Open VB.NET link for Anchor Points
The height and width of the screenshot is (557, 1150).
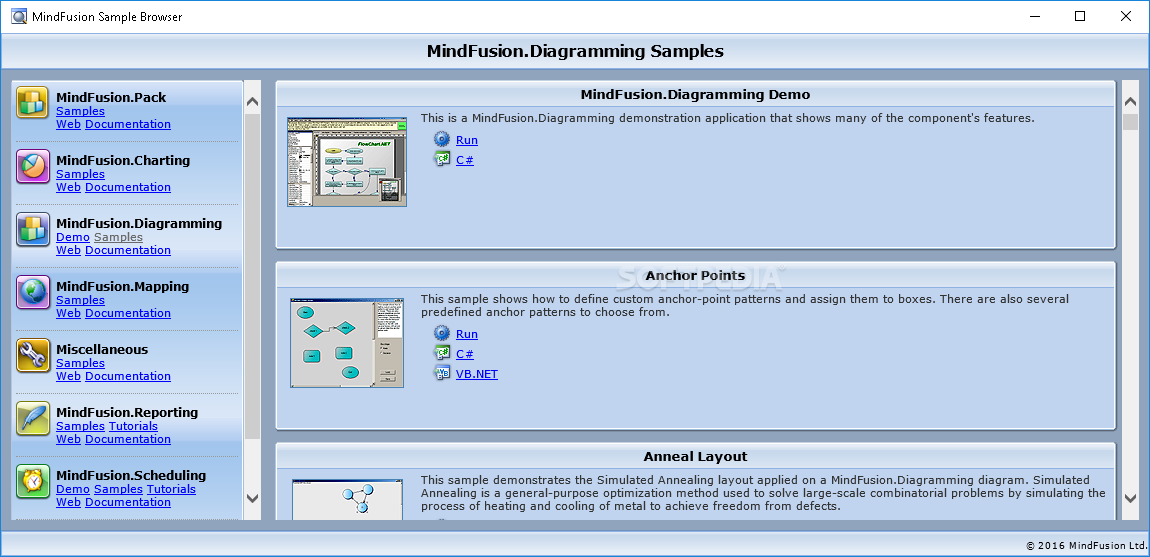coord(477,374)
